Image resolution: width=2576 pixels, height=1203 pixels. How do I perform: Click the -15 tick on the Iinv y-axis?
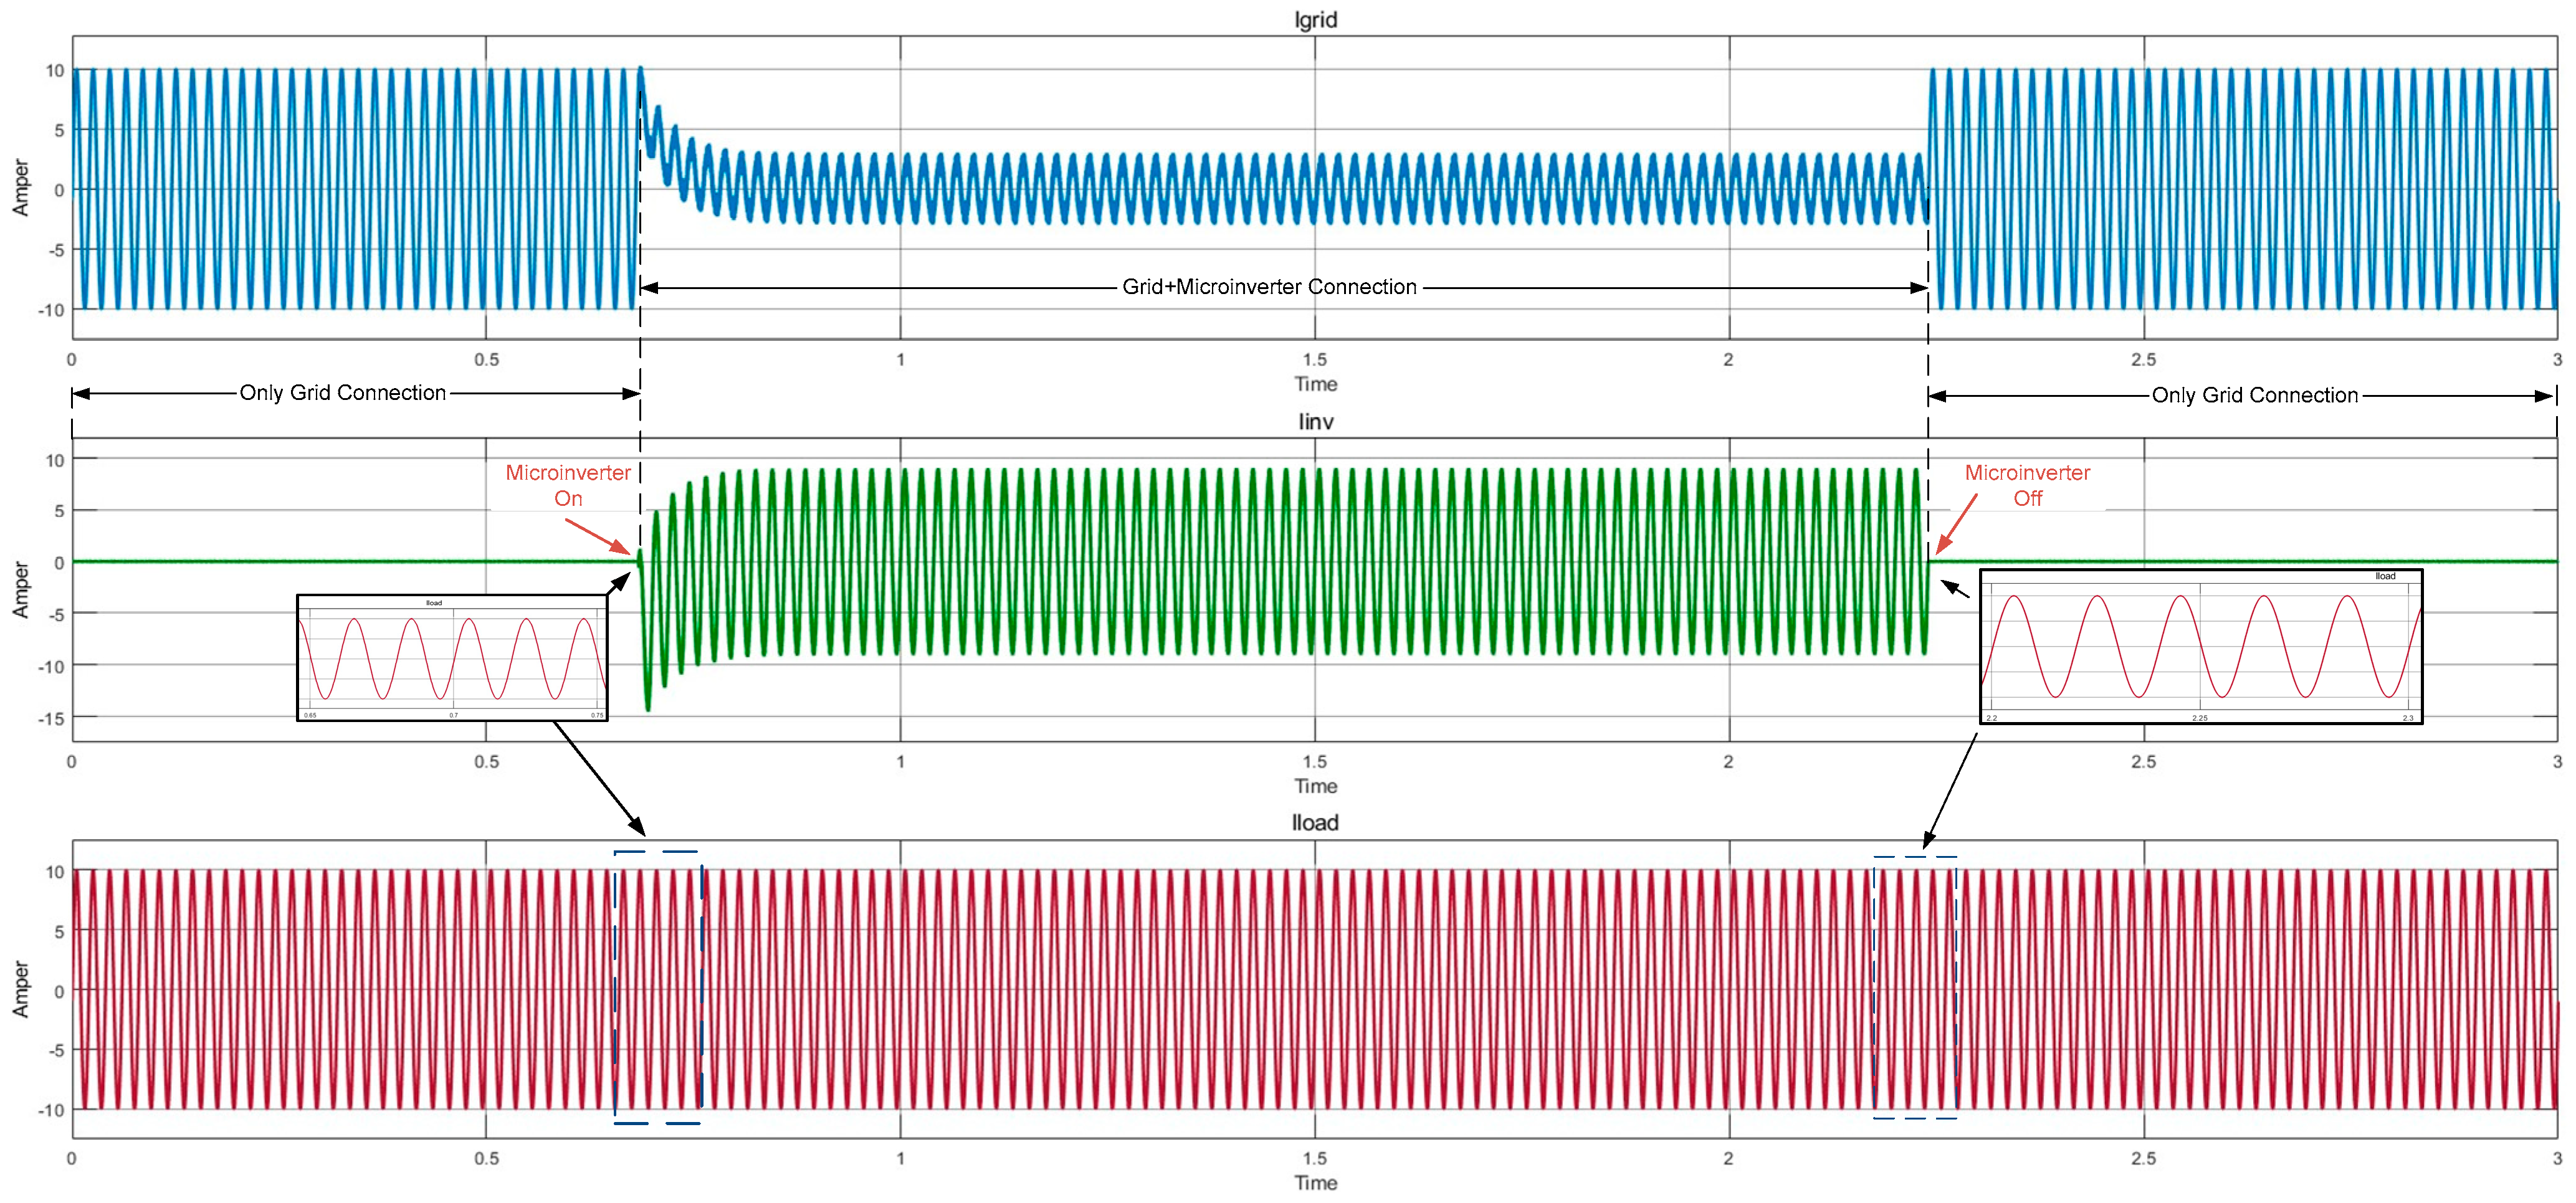51,719
